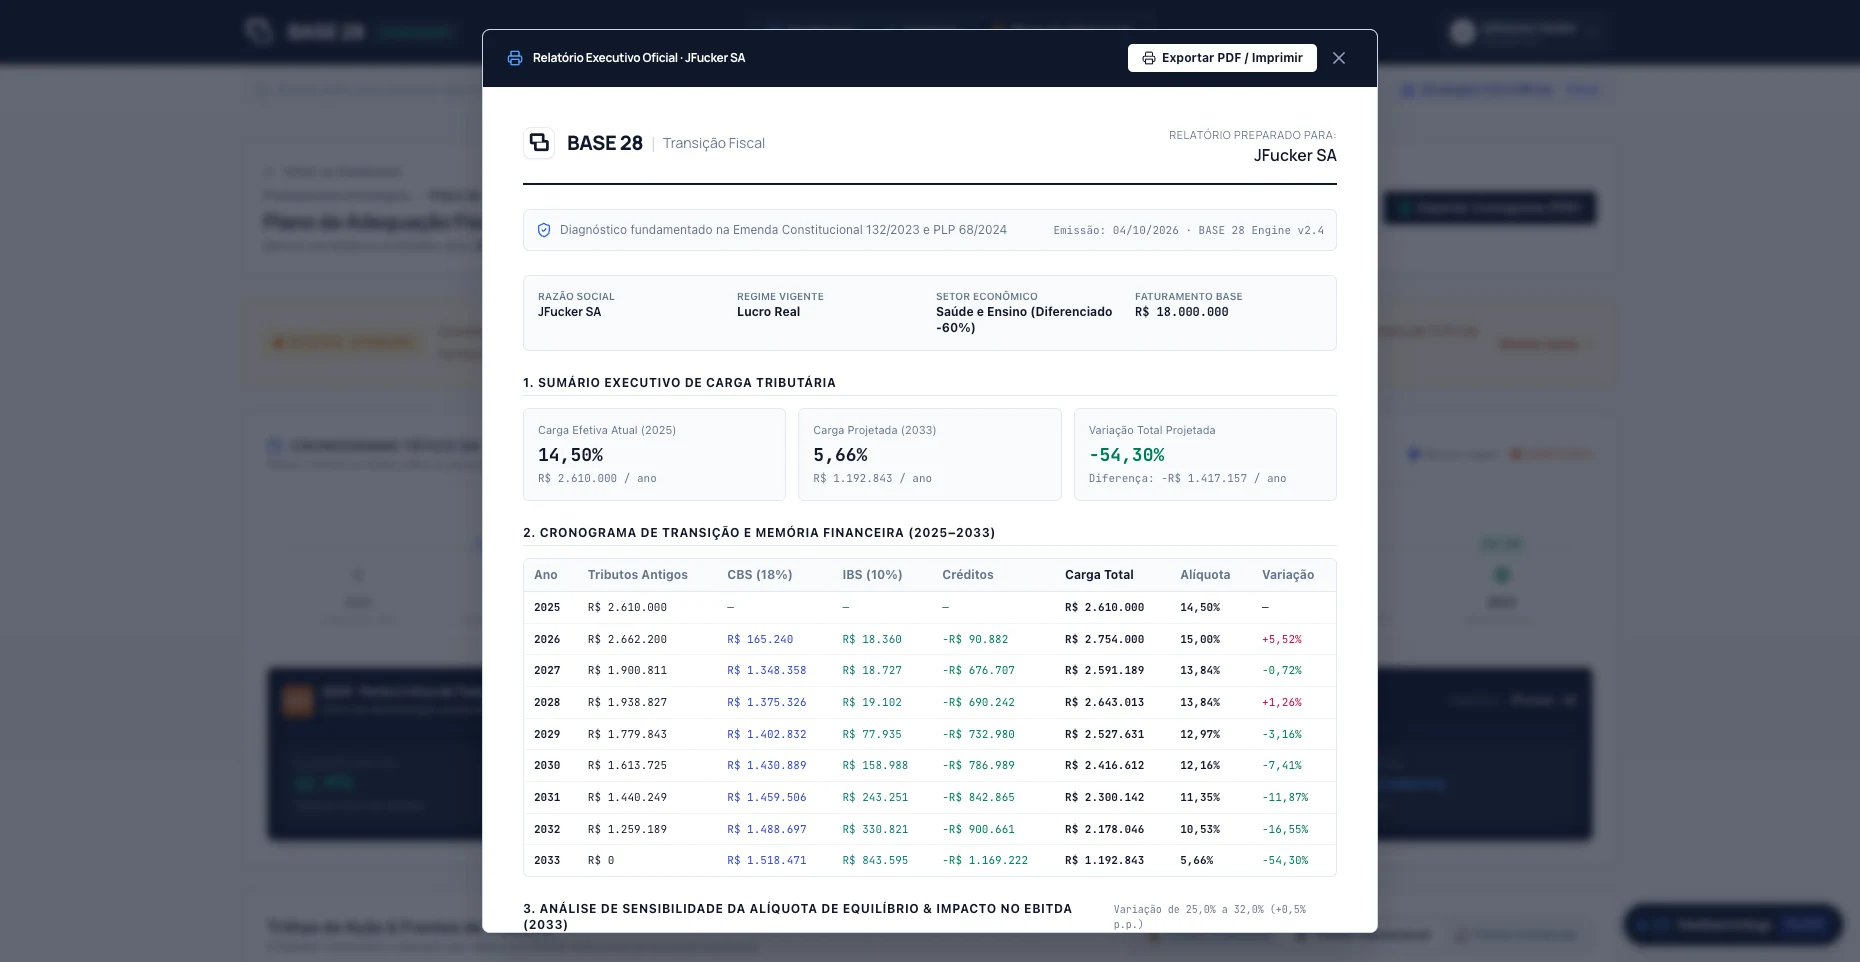Click the 'Alíquota' column header
Image resolution: width=1860 pixels, height=962 pixels.
click(1205, 575)
